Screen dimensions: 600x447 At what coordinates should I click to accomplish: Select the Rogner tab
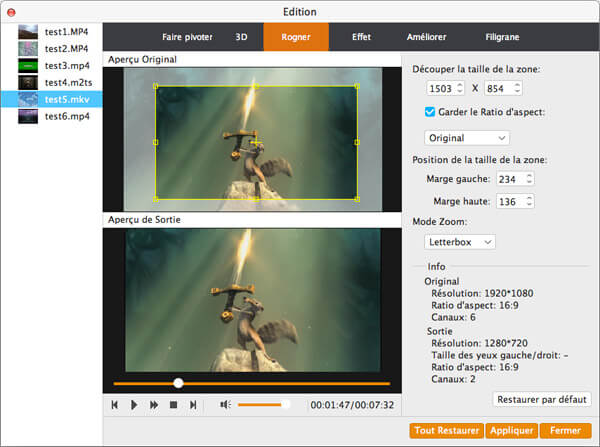296,37
